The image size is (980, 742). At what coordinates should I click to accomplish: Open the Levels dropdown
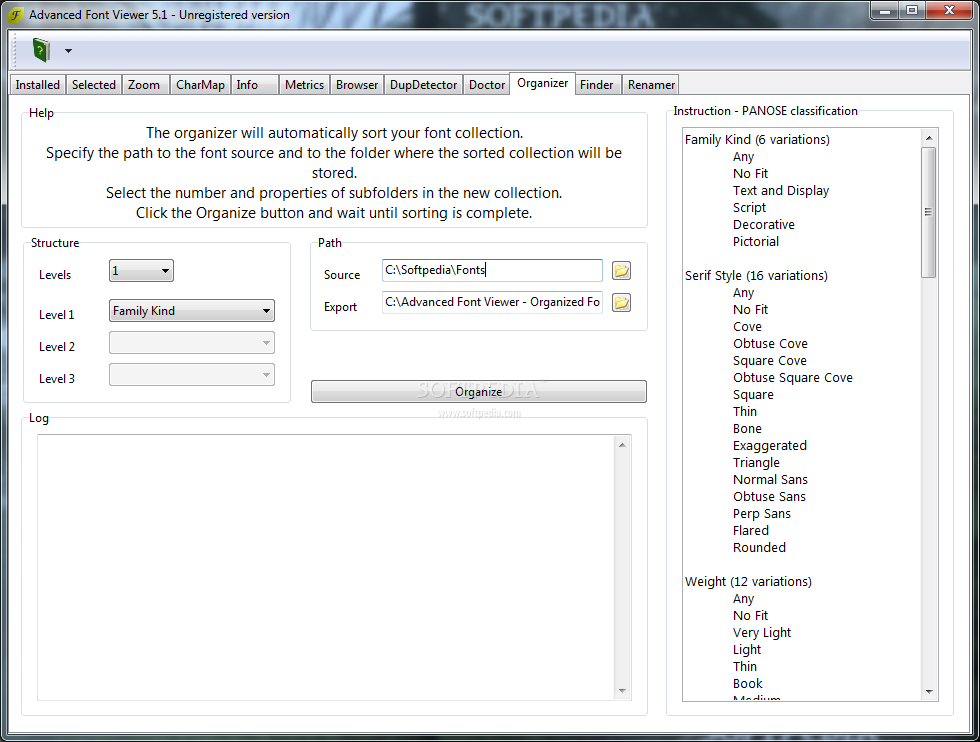pos(141,271)
